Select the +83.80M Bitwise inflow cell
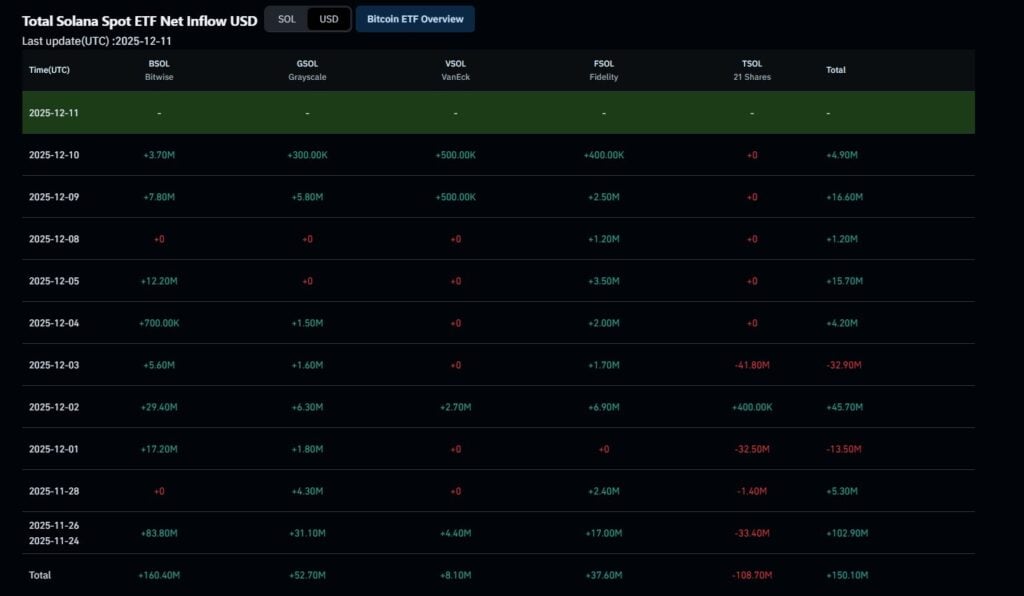Screen dimensions: 1024x596 159,533
